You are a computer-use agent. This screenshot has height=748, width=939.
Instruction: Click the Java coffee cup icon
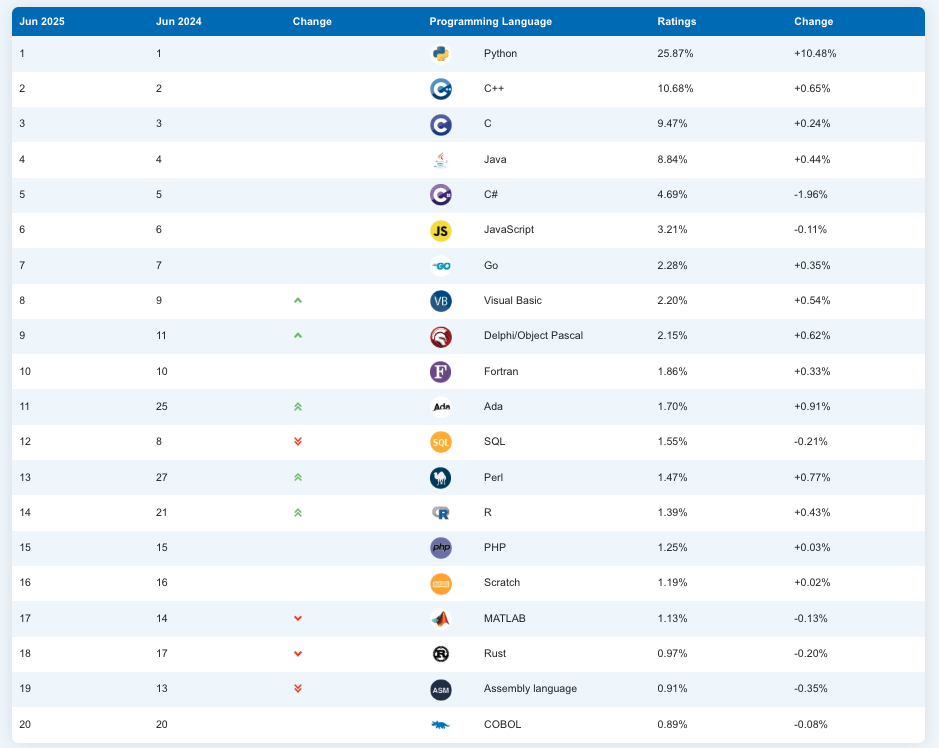point(440,160)
